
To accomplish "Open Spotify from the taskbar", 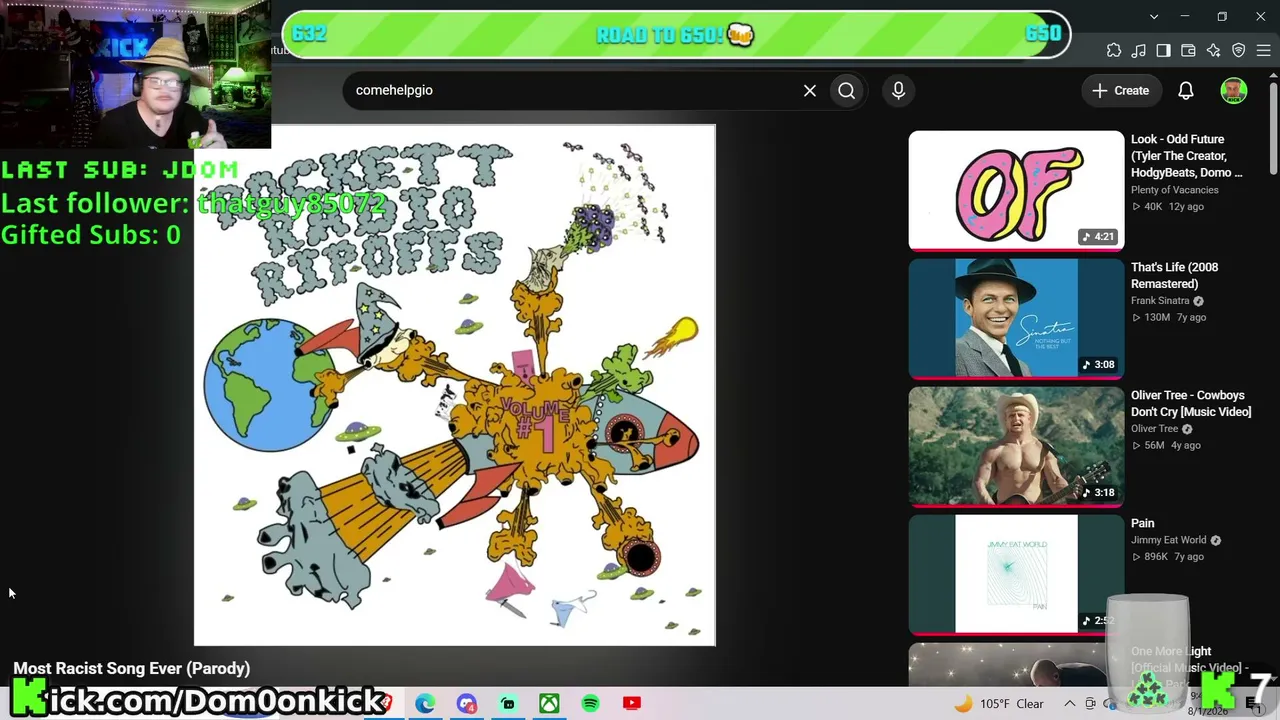I will 590,704.
